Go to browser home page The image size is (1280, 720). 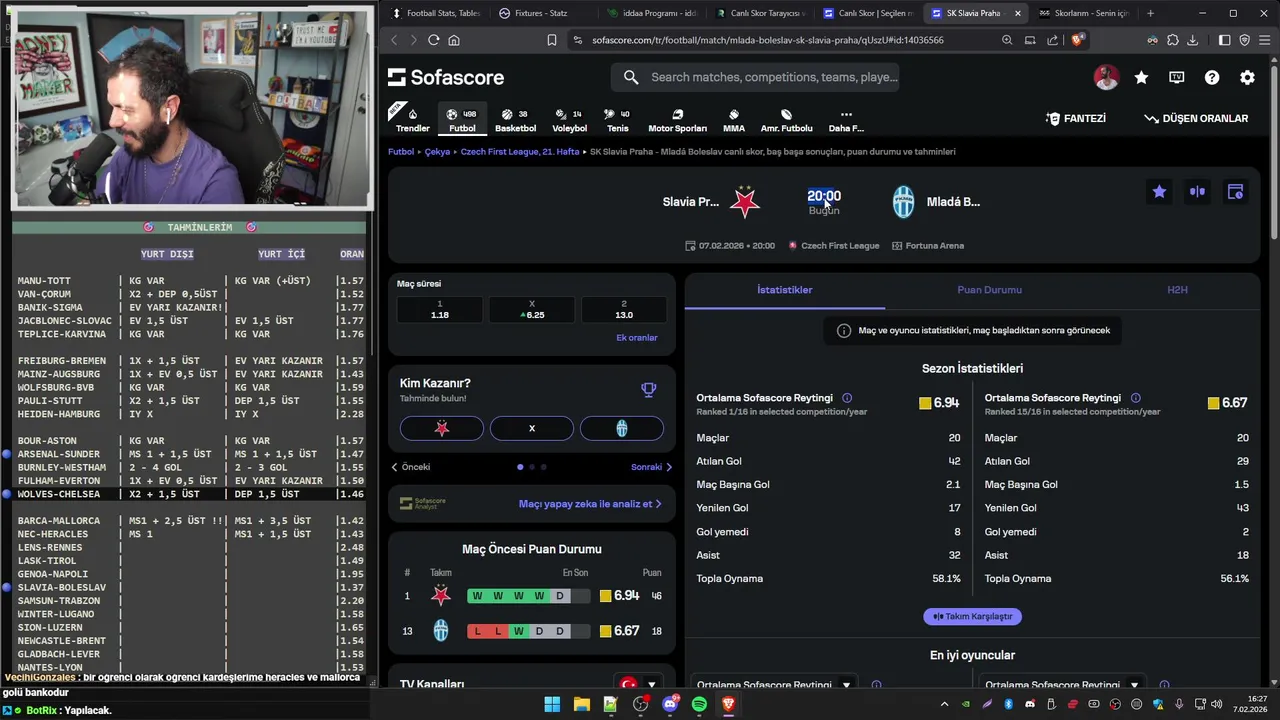coord(454,40)
